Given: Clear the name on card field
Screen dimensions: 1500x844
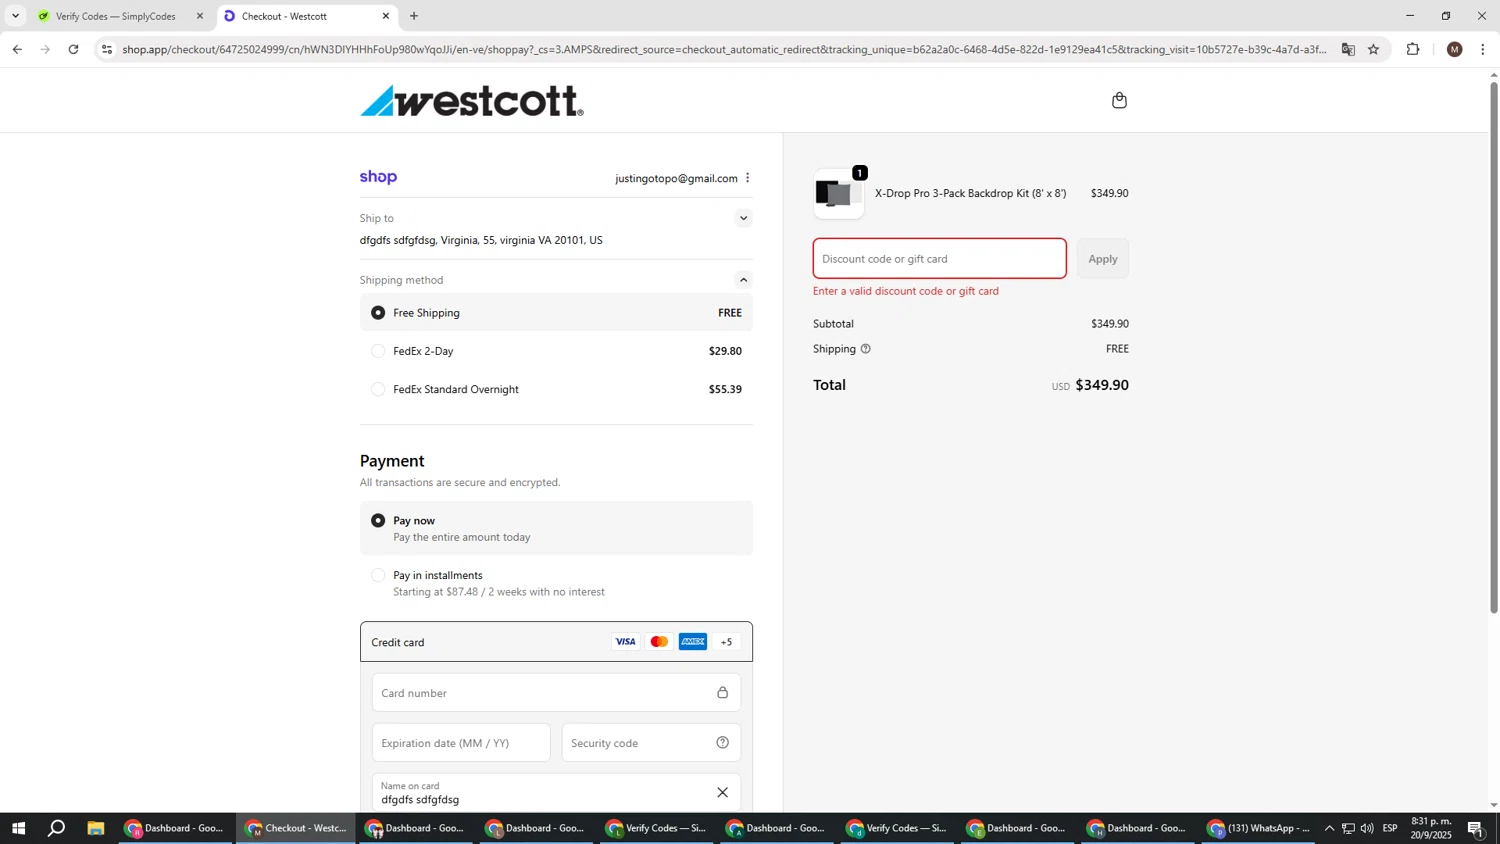Looking at the screenshot, I should click(722, 793).
